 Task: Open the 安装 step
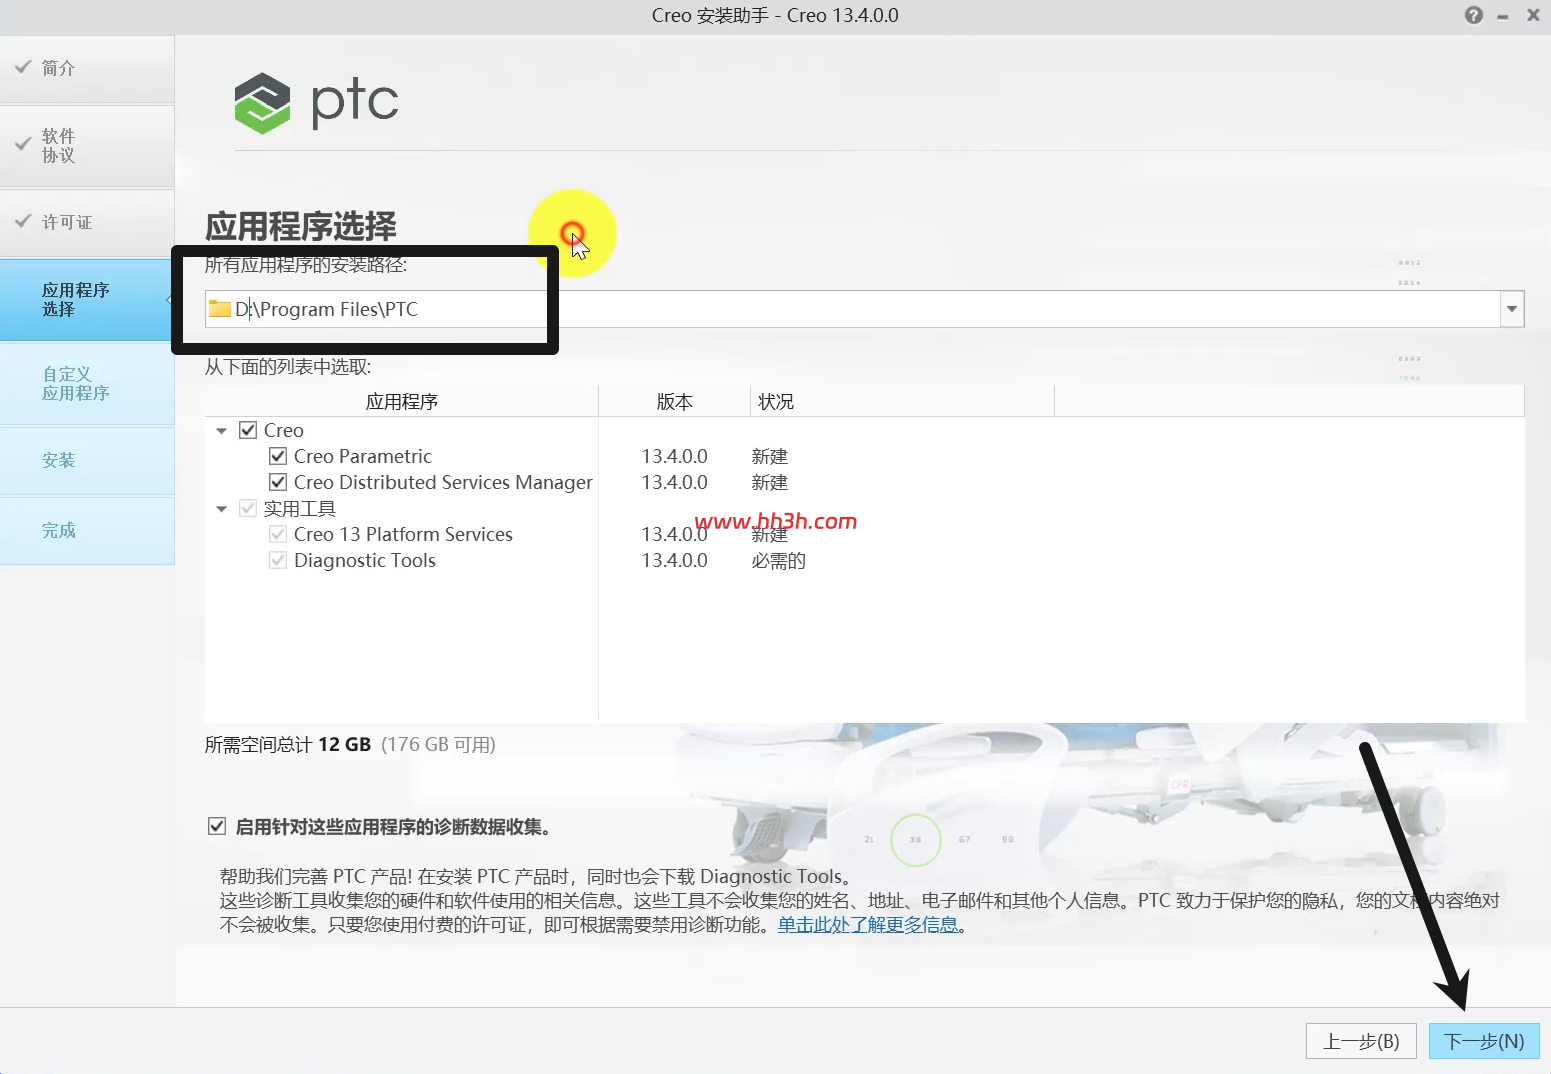click(87, 460)
